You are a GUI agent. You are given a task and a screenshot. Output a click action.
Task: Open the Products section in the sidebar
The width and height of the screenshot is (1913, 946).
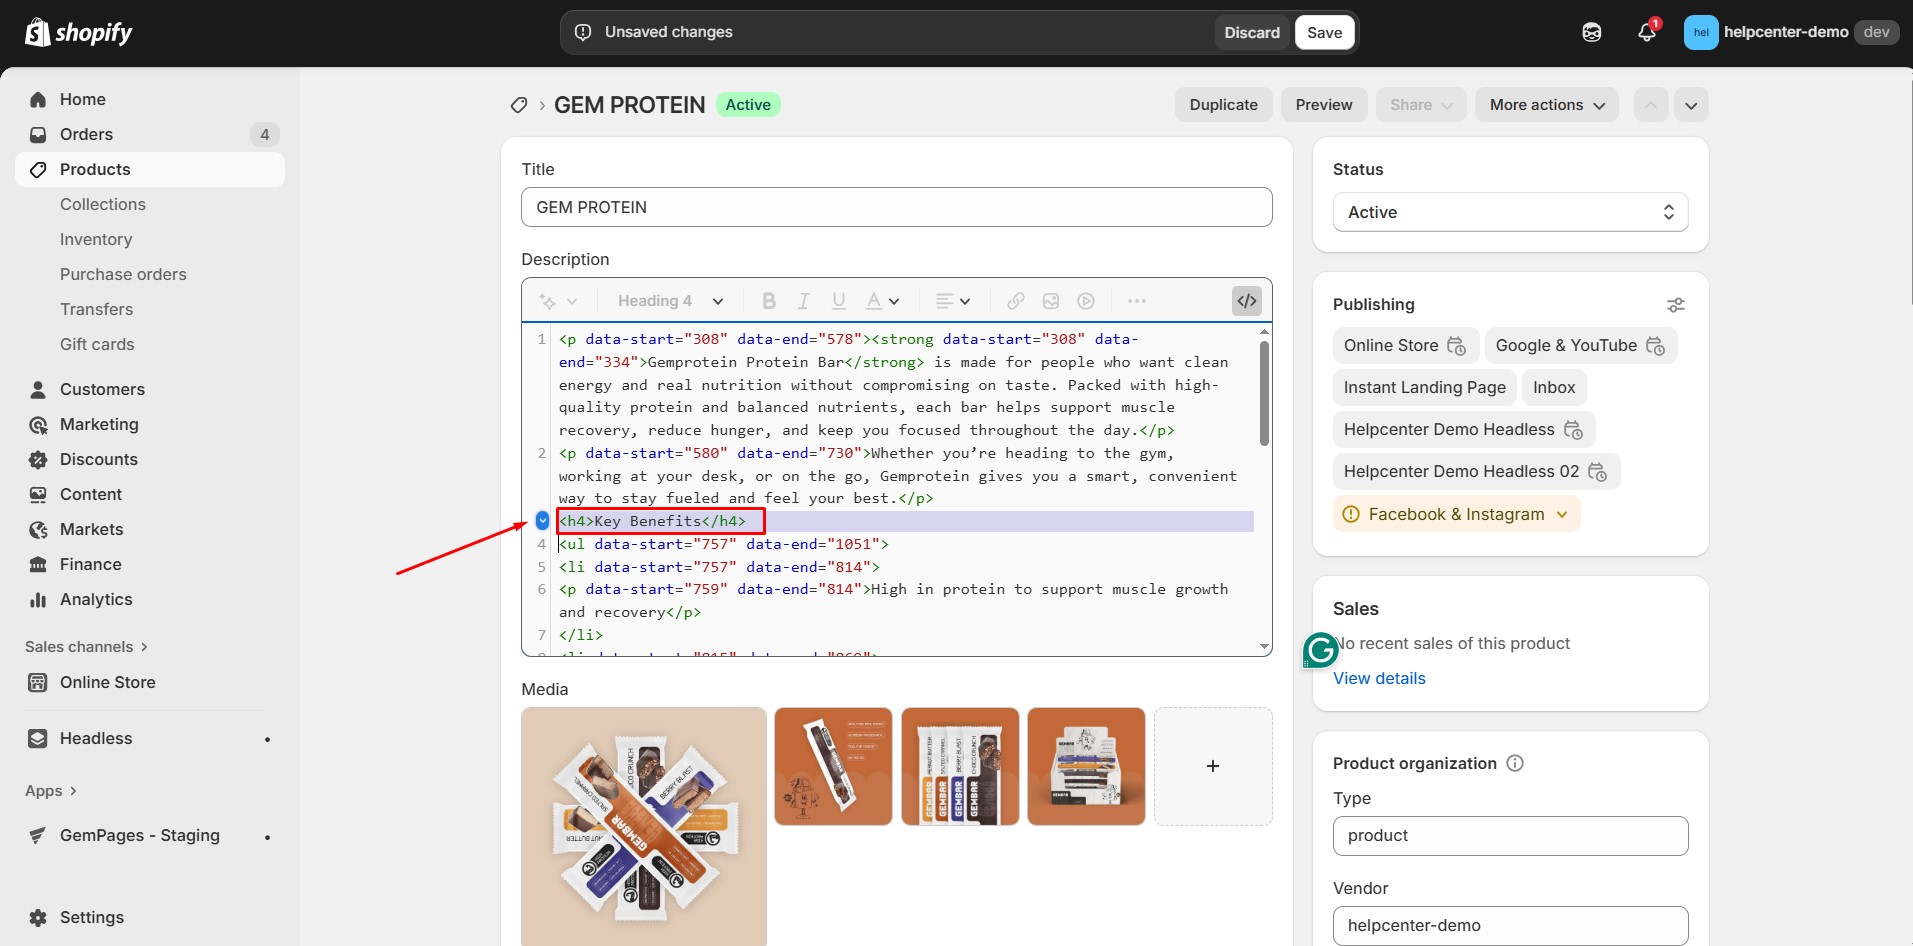tap(95, 169)
